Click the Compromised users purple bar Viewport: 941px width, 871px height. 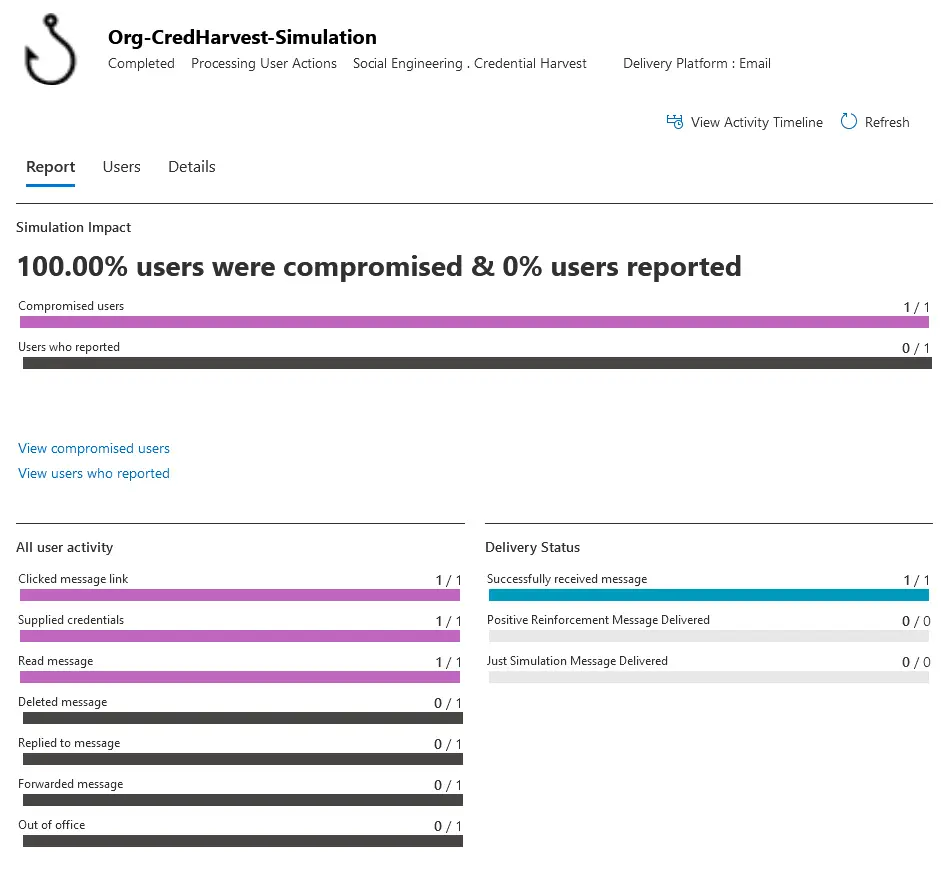click(x=474, y=322)
